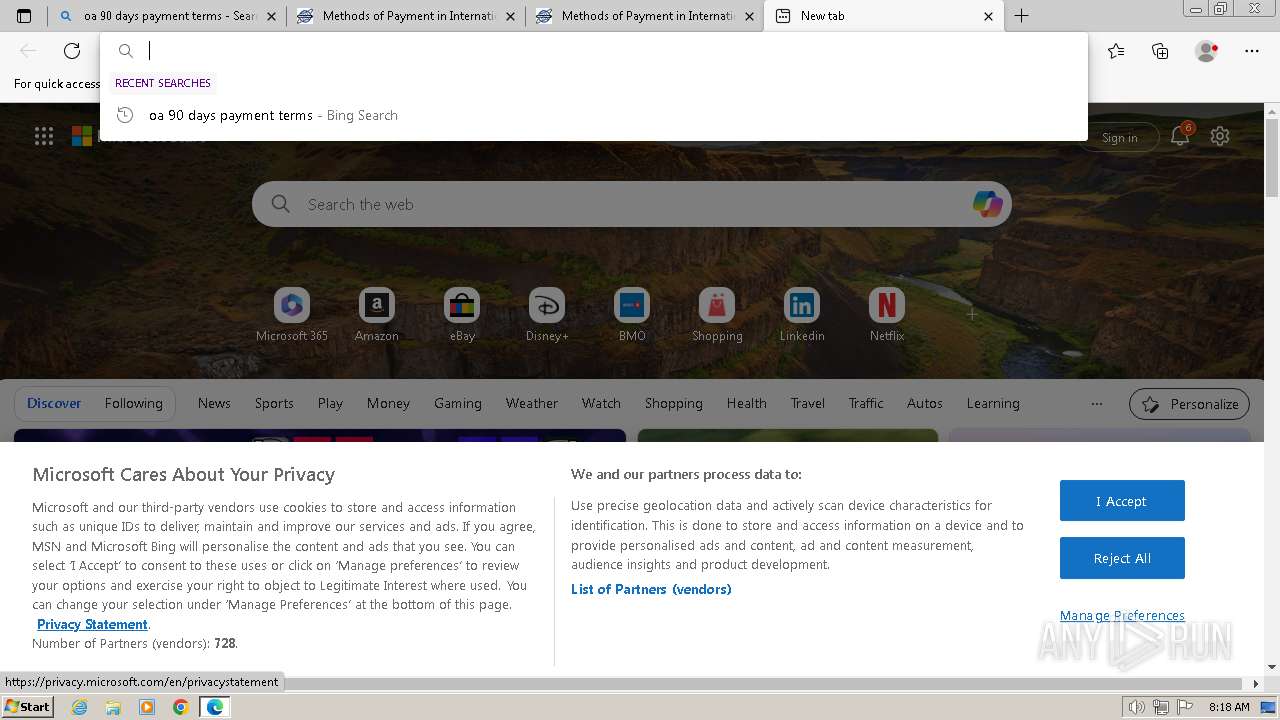1280x720 pixels.
Task: Open the Watch category
Action: click(601, 403)
